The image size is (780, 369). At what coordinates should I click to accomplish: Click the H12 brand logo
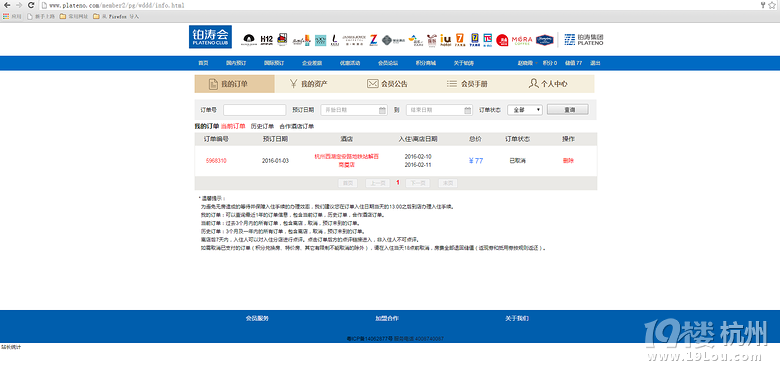(x=267, y=40)
